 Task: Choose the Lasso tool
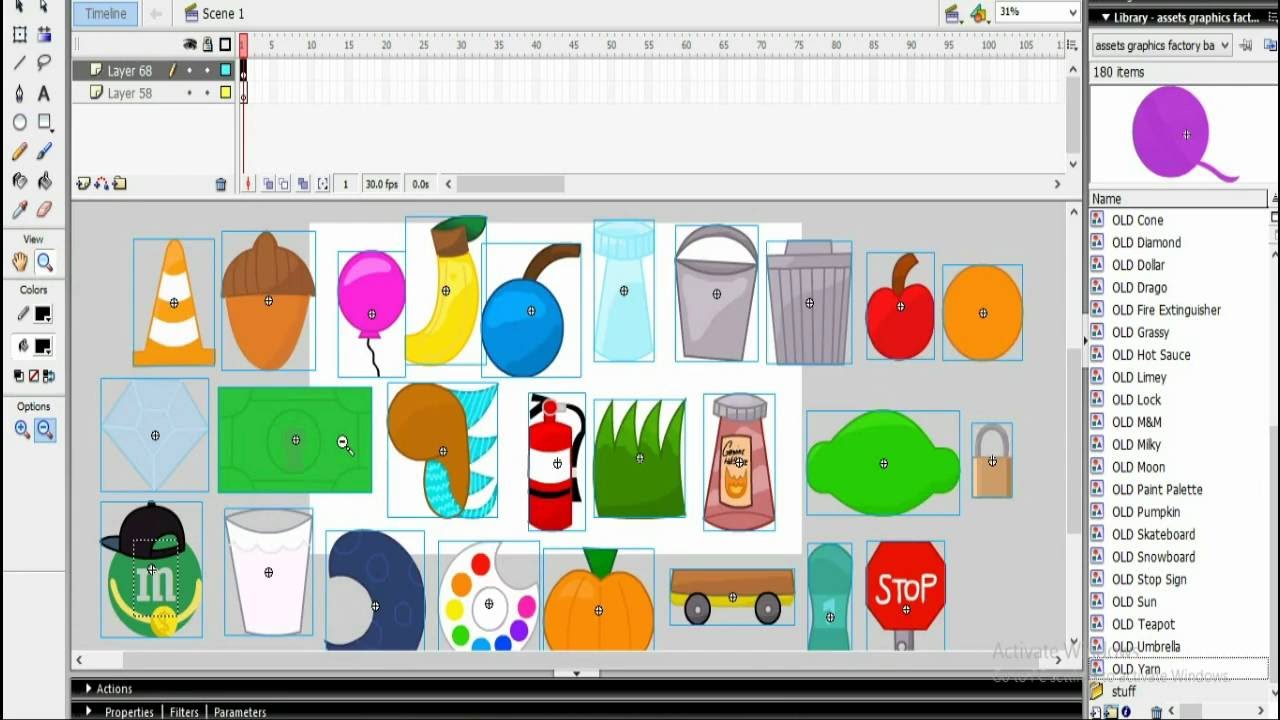coord(44,63)
